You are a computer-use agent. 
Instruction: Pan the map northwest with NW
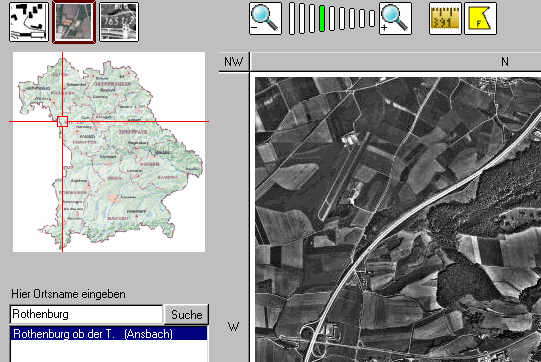(233, 62)
